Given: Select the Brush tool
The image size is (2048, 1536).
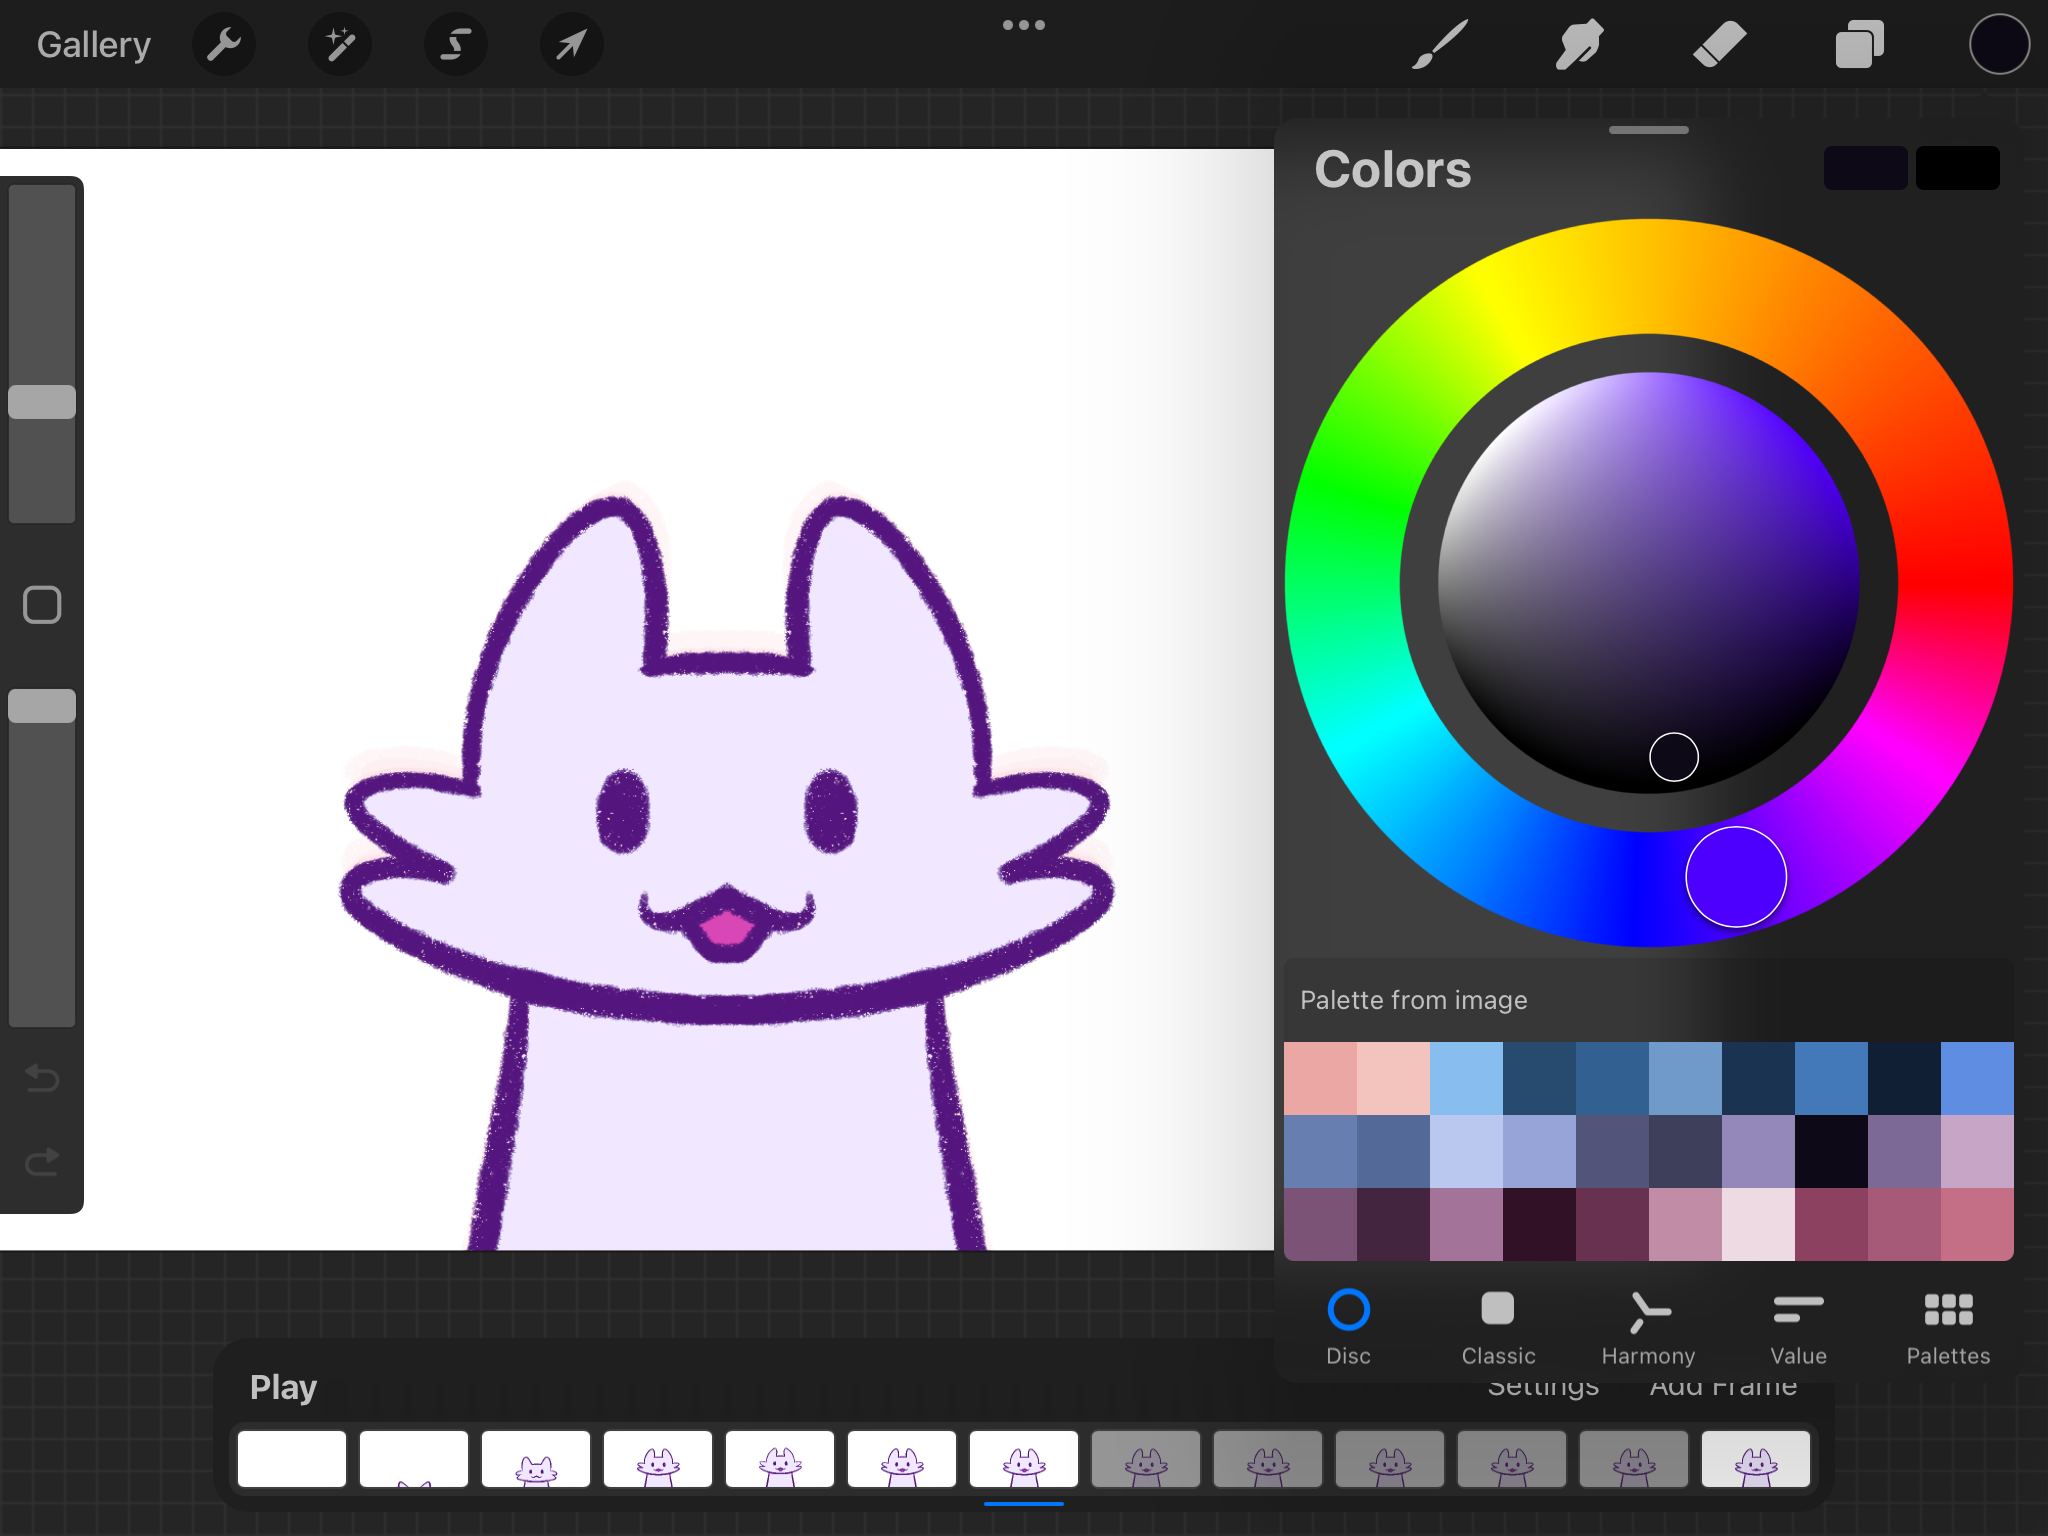Looking at the screenshot, I should [x=1439, y=44].
